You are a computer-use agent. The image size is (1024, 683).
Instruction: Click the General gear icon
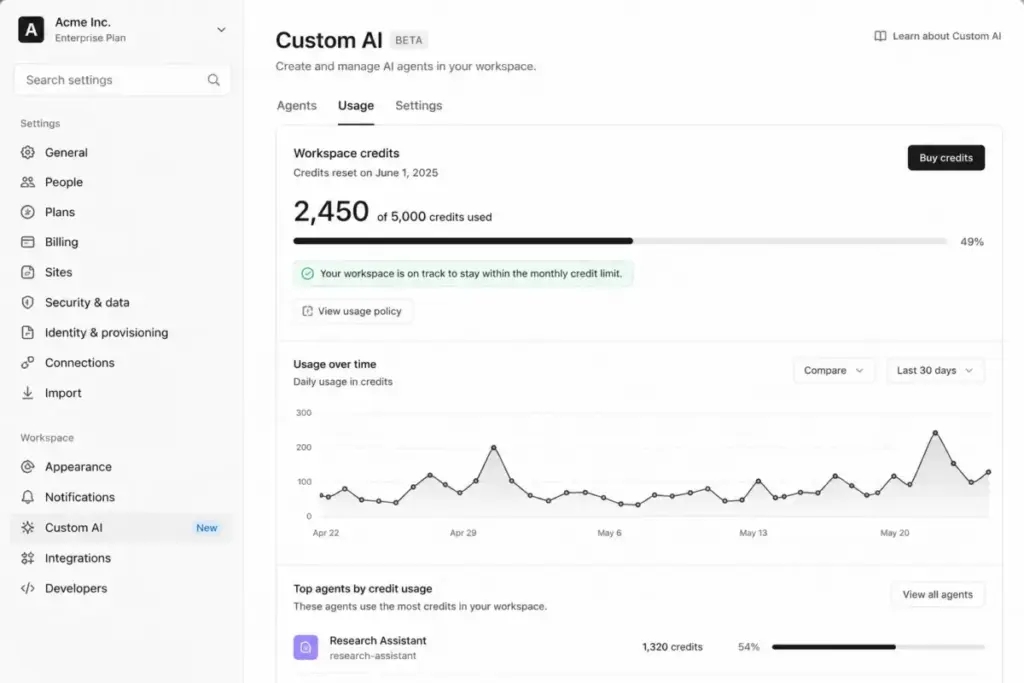click(x=27, y=152)
